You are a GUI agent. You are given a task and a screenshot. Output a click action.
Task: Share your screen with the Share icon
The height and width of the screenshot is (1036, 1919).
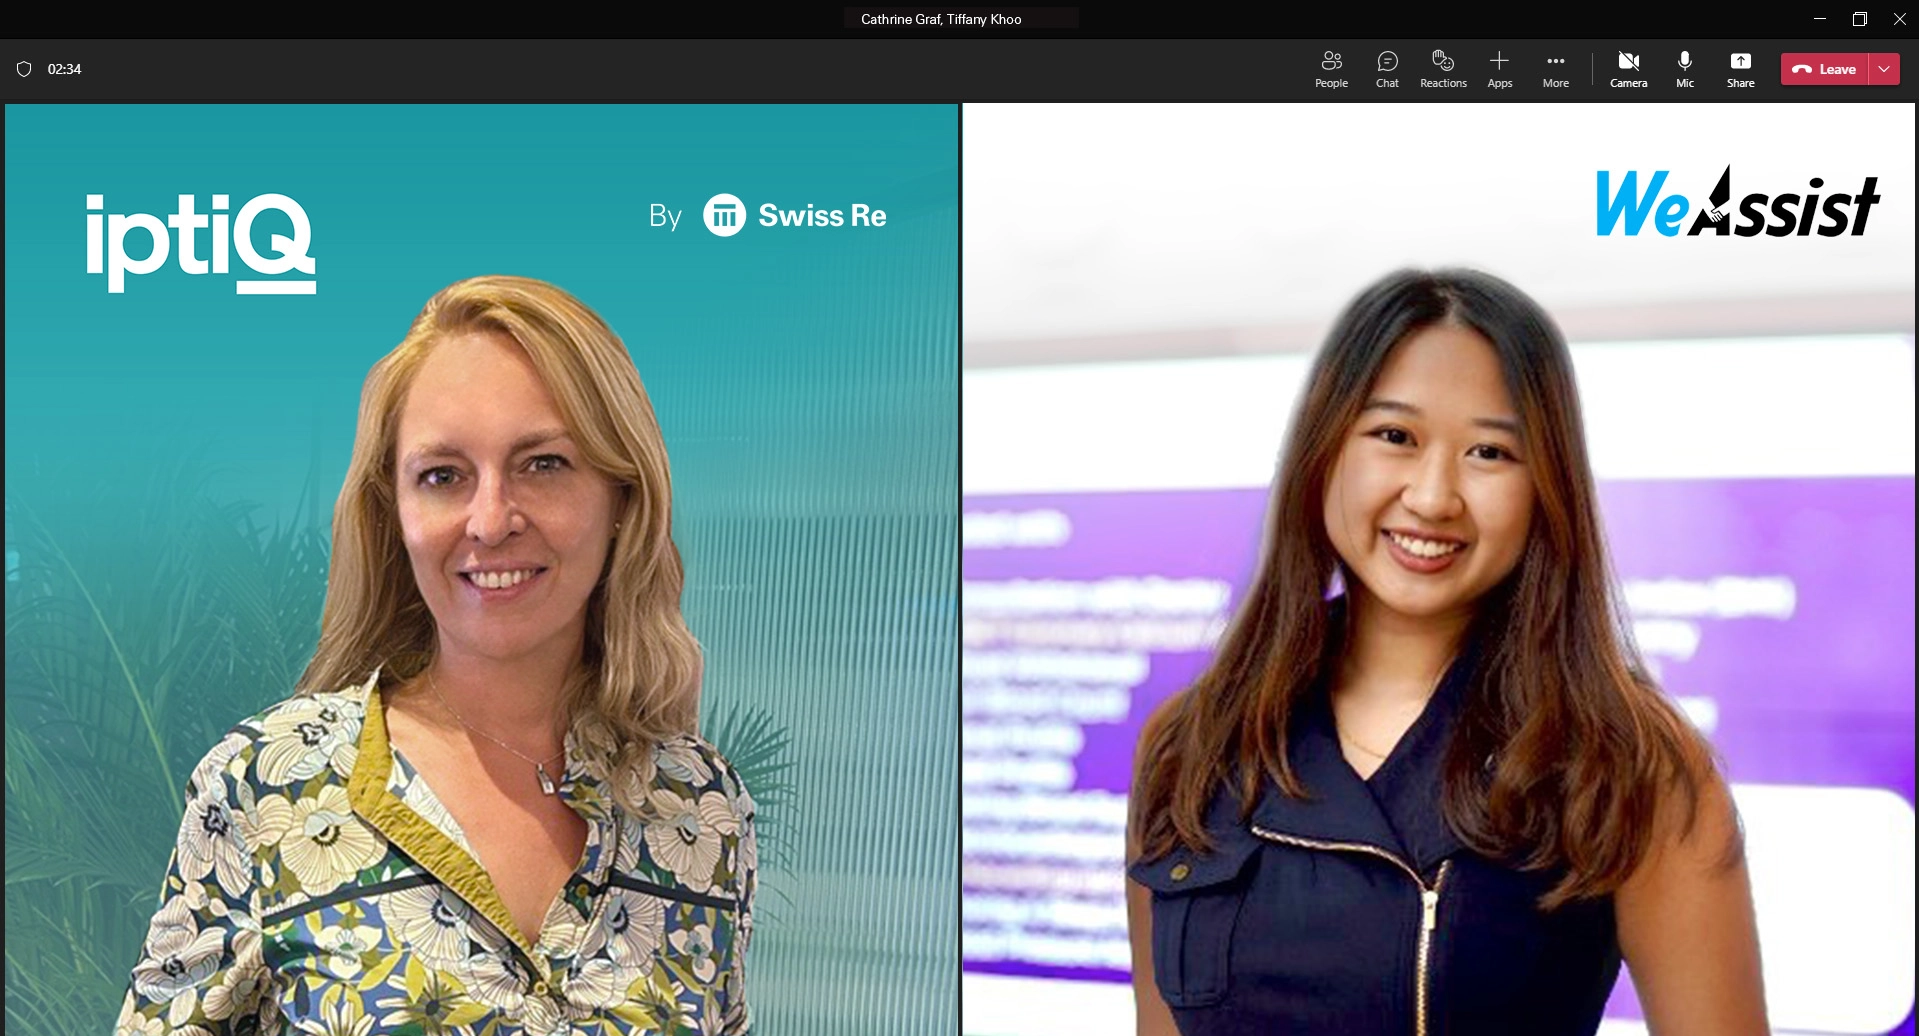1740,68
